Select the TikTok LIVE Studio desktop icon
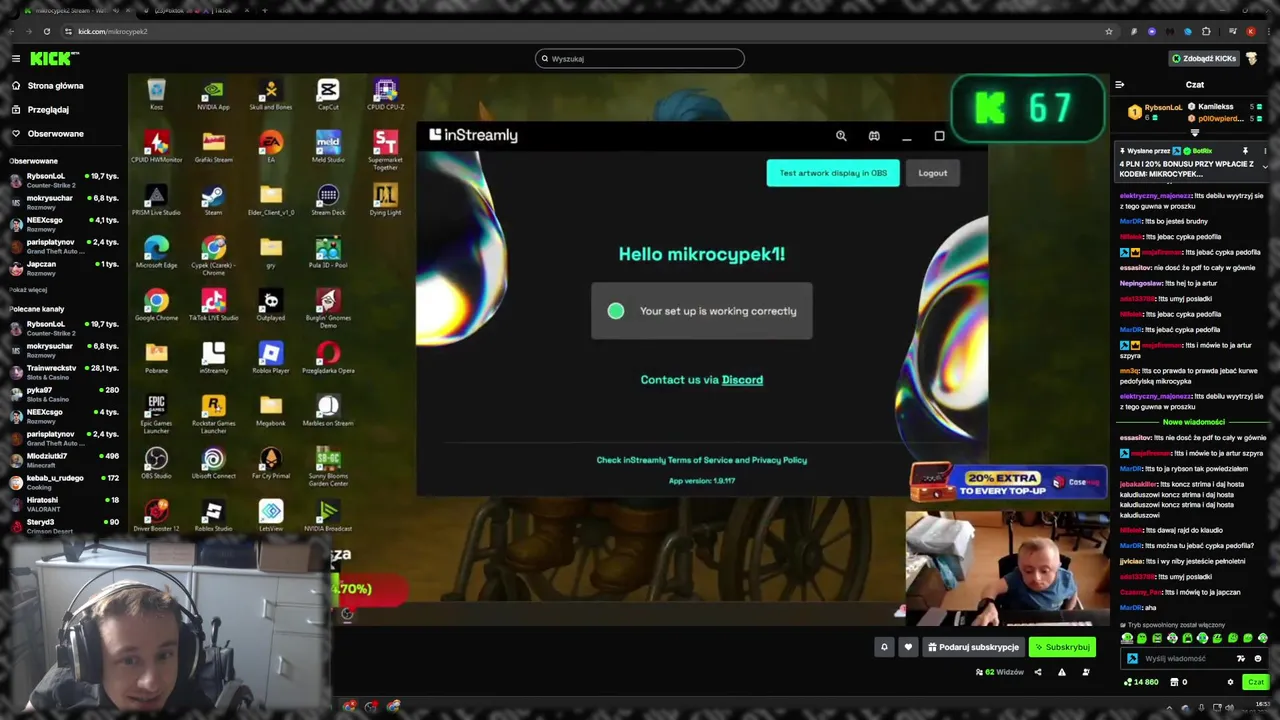The image size is (1280, 720). tap(213, 305)
